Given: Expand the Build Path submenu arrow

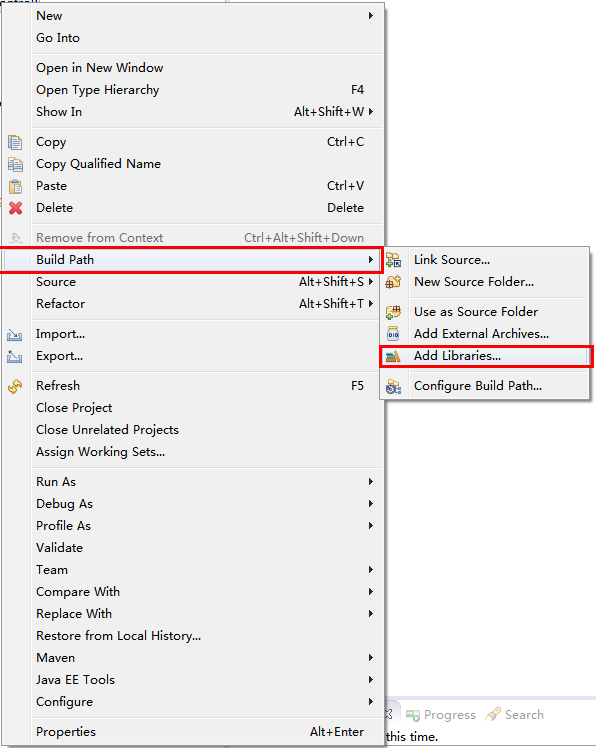Looking at the screenshot, I should [x=371, y=260].
